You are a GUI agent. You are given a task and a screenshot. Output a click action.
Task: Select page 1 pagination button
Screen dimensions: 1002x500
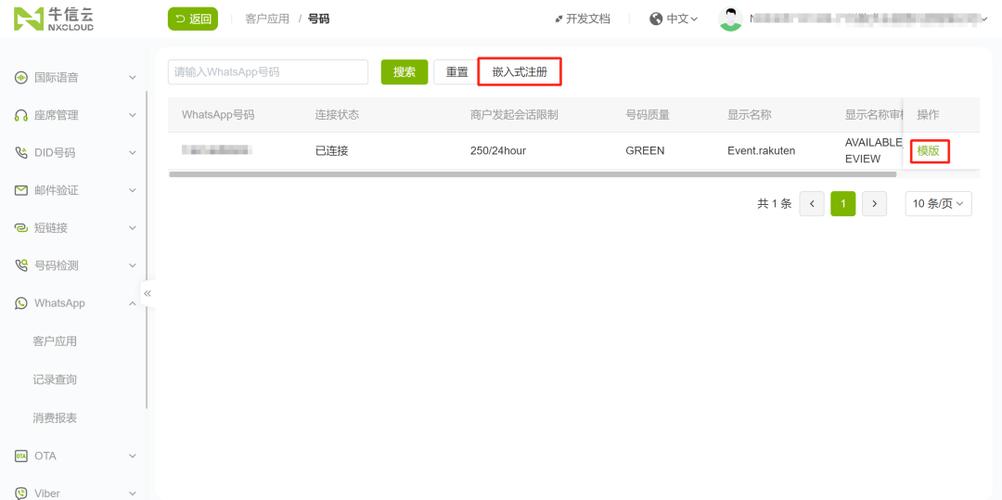(x=843, y=204)
